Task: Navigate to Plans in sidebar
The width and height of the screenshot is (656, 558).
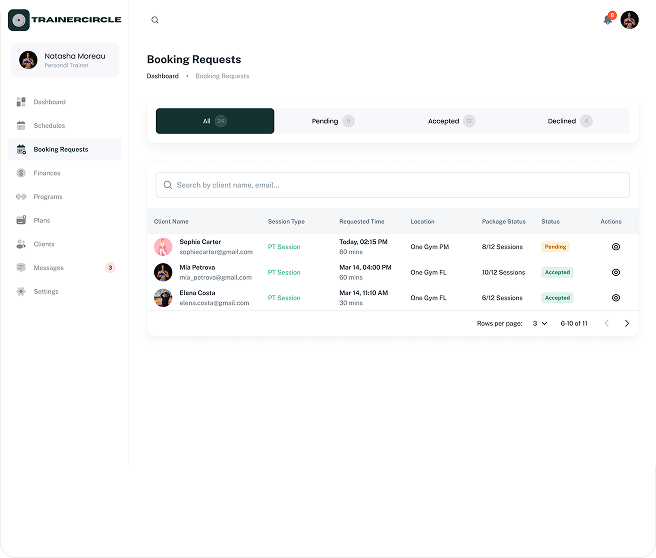Action: click(x=65, y=220)
